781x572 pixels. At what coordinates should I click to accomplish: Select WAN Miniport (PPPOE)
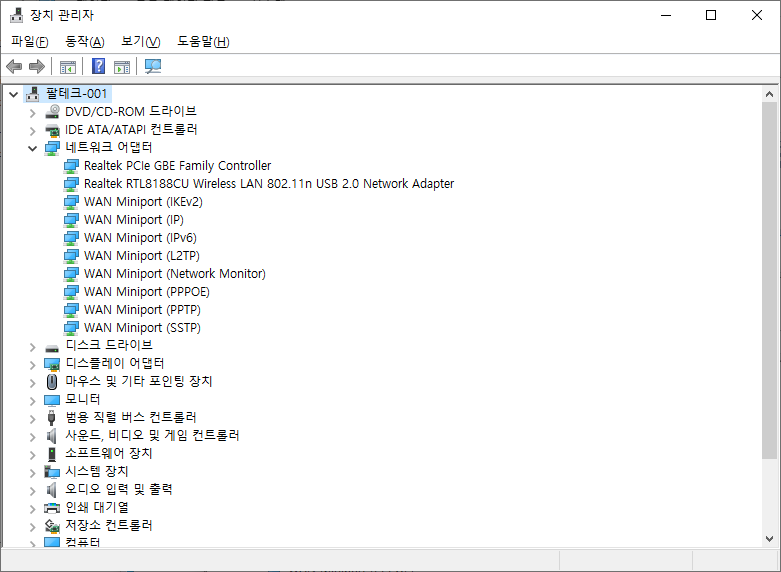point(147,291)
